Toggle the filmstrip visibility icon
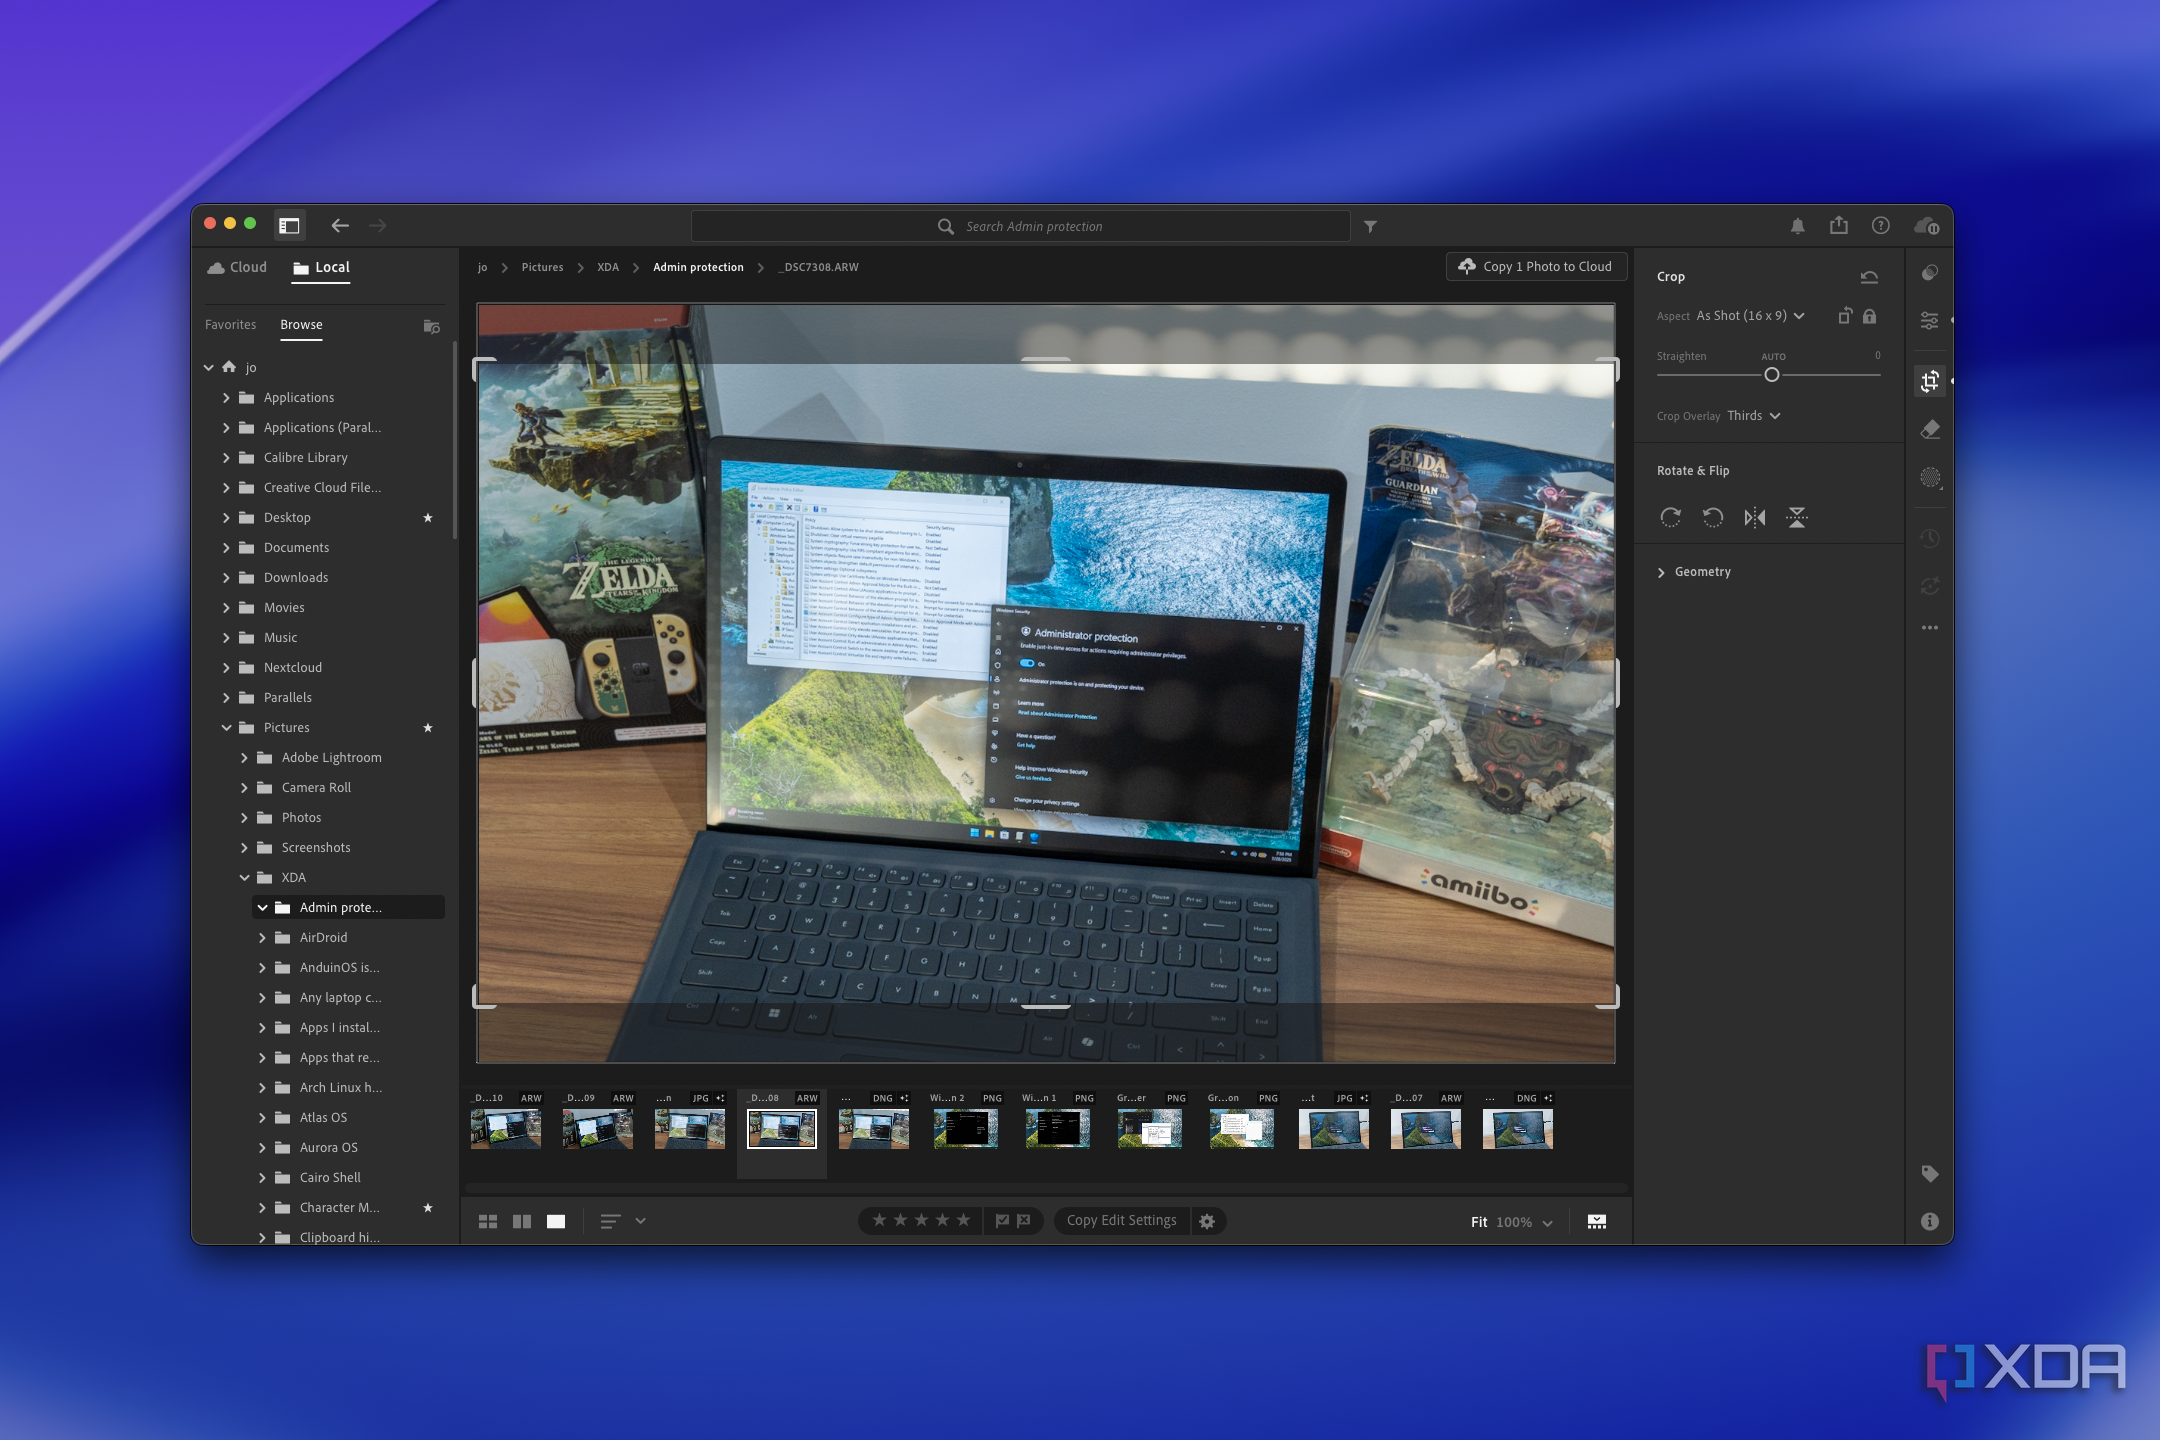2160x1440 pixels. tap(1597, 1222)
